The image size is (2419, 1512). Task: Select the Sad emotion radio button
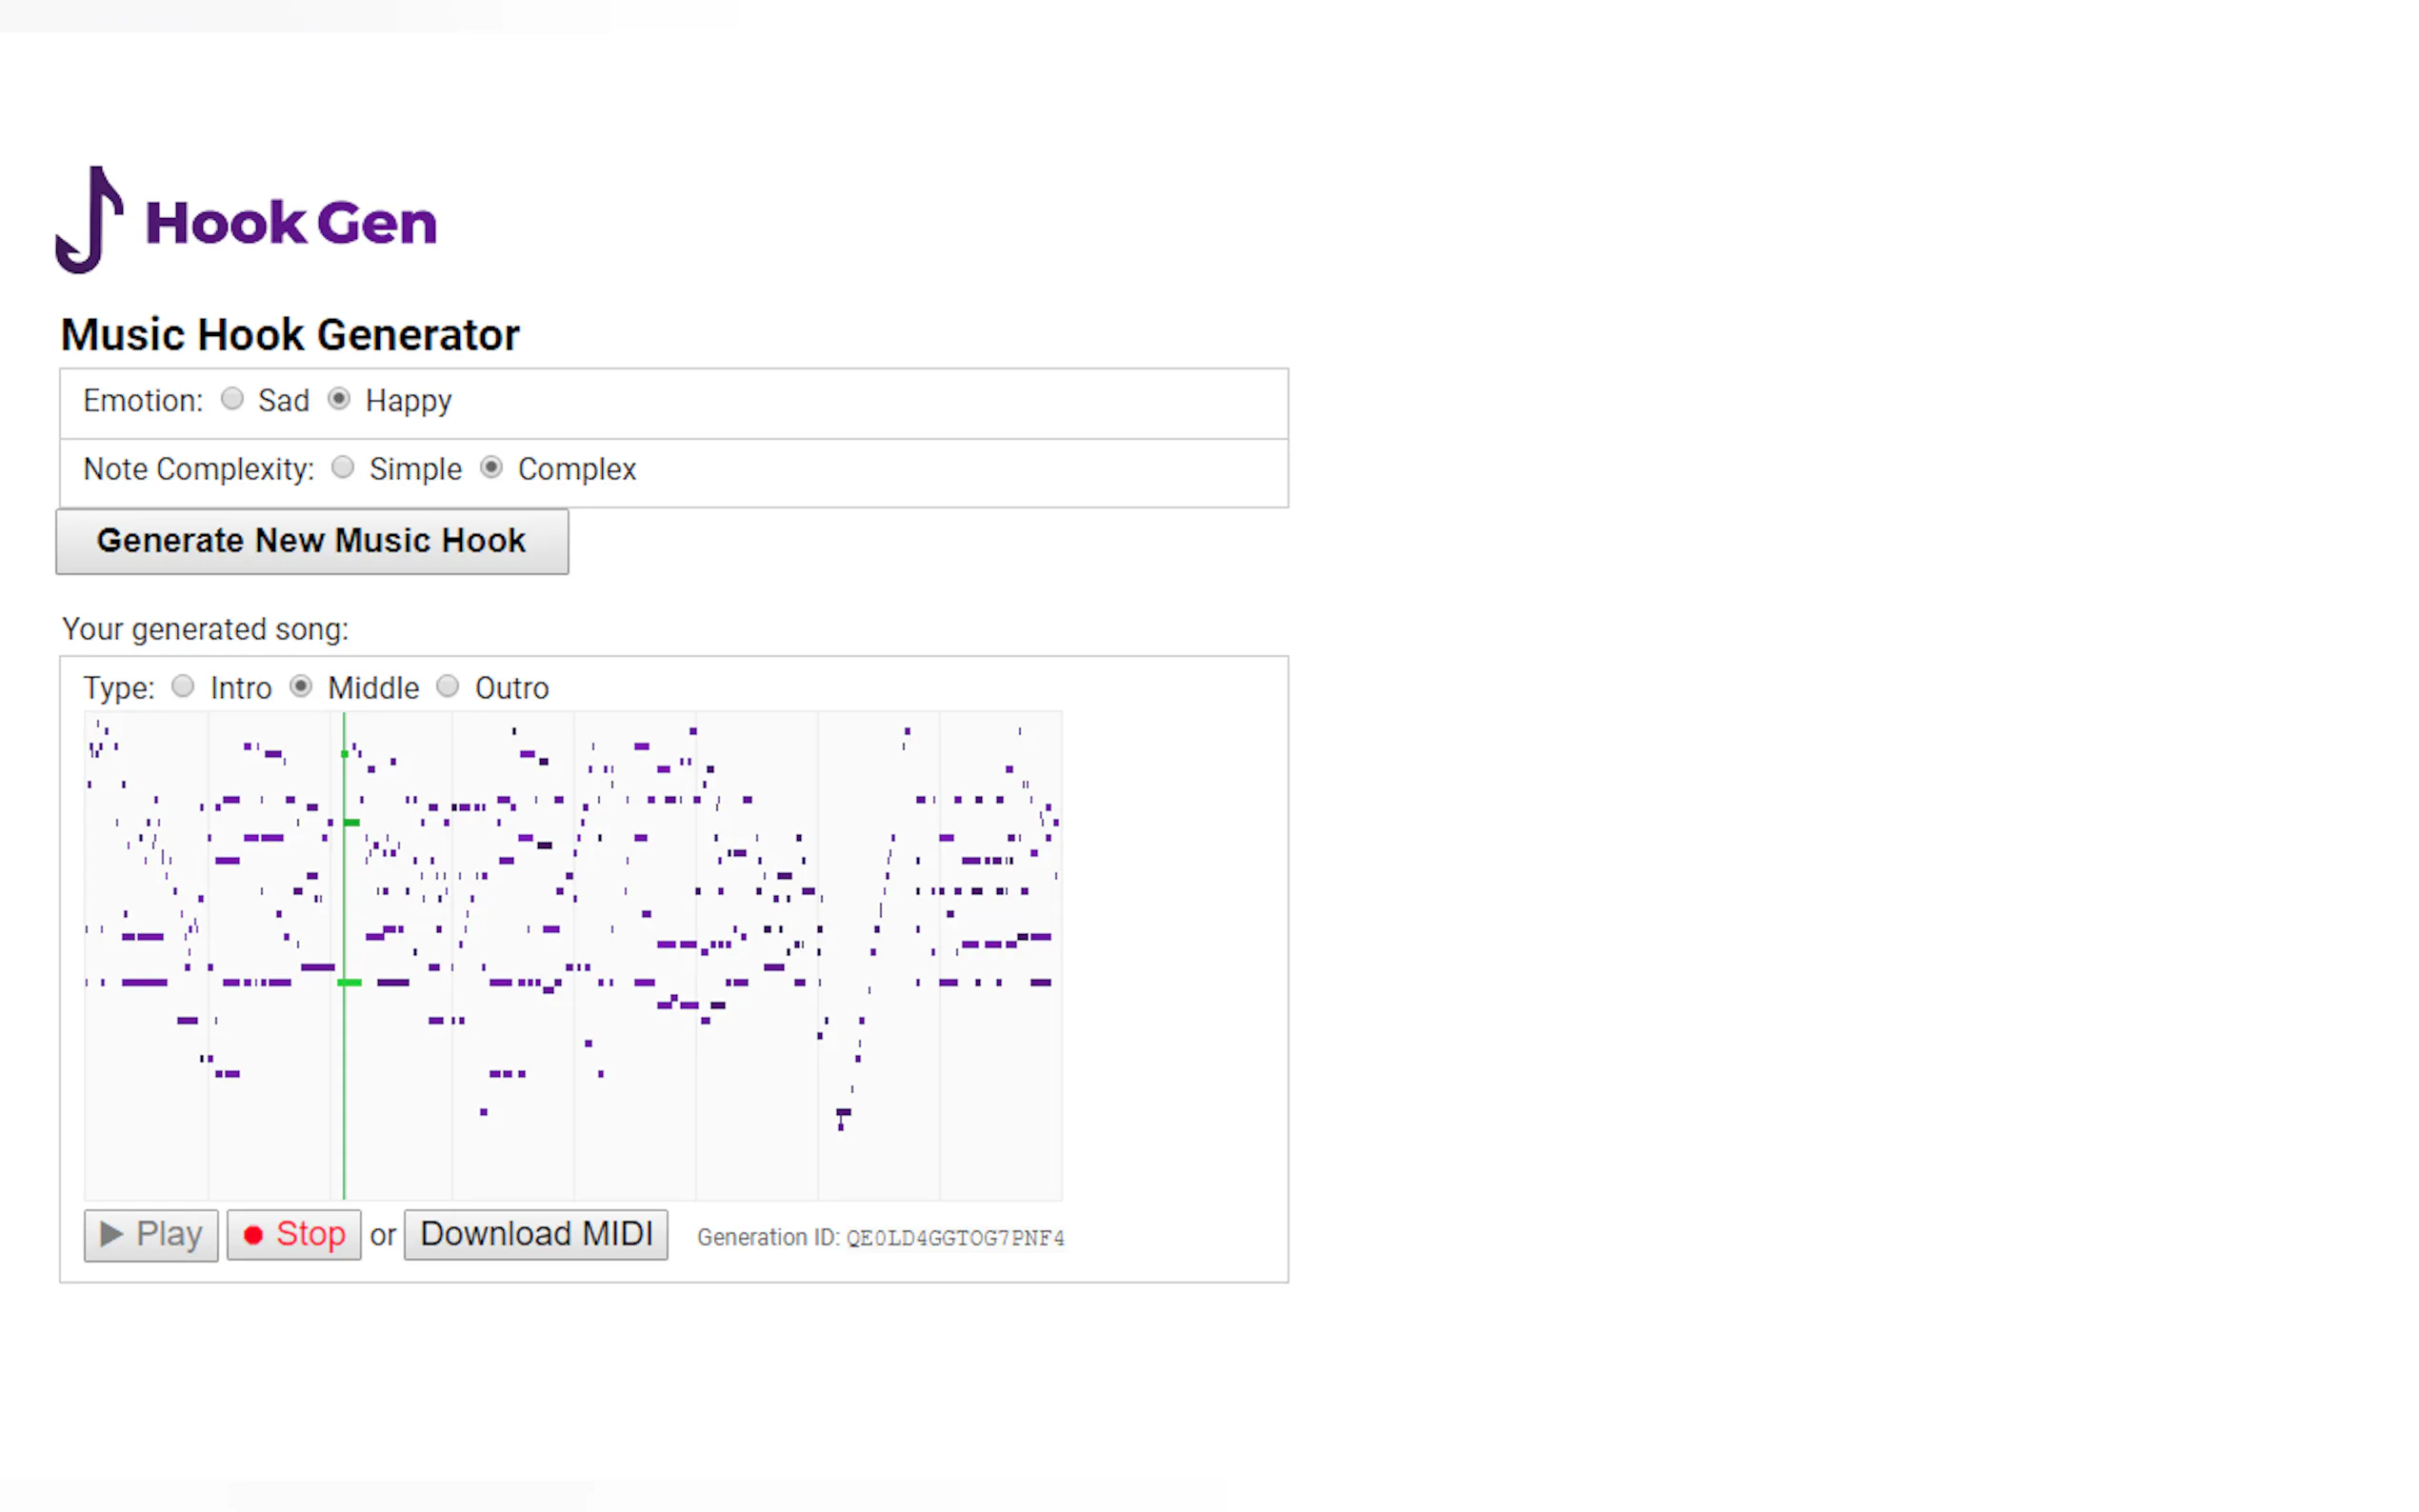(x=232, y=399)
